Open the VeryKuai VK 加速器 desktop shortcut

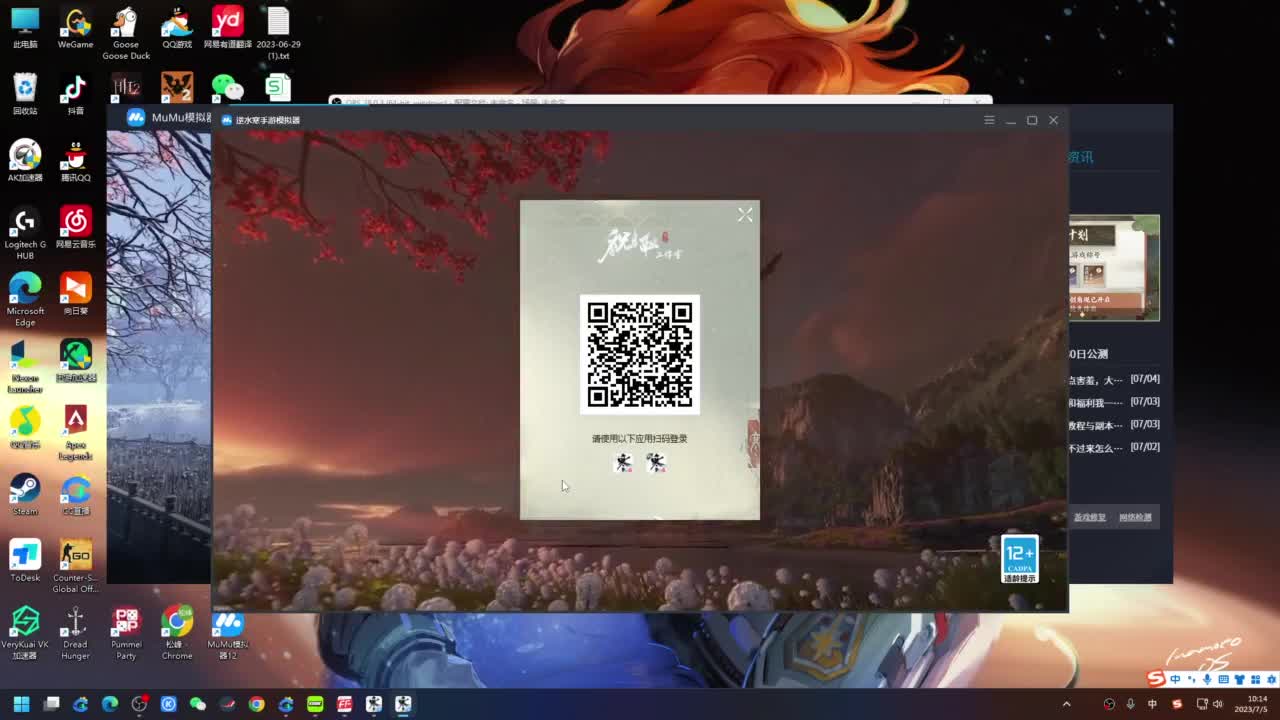click(x=25, y=633)
